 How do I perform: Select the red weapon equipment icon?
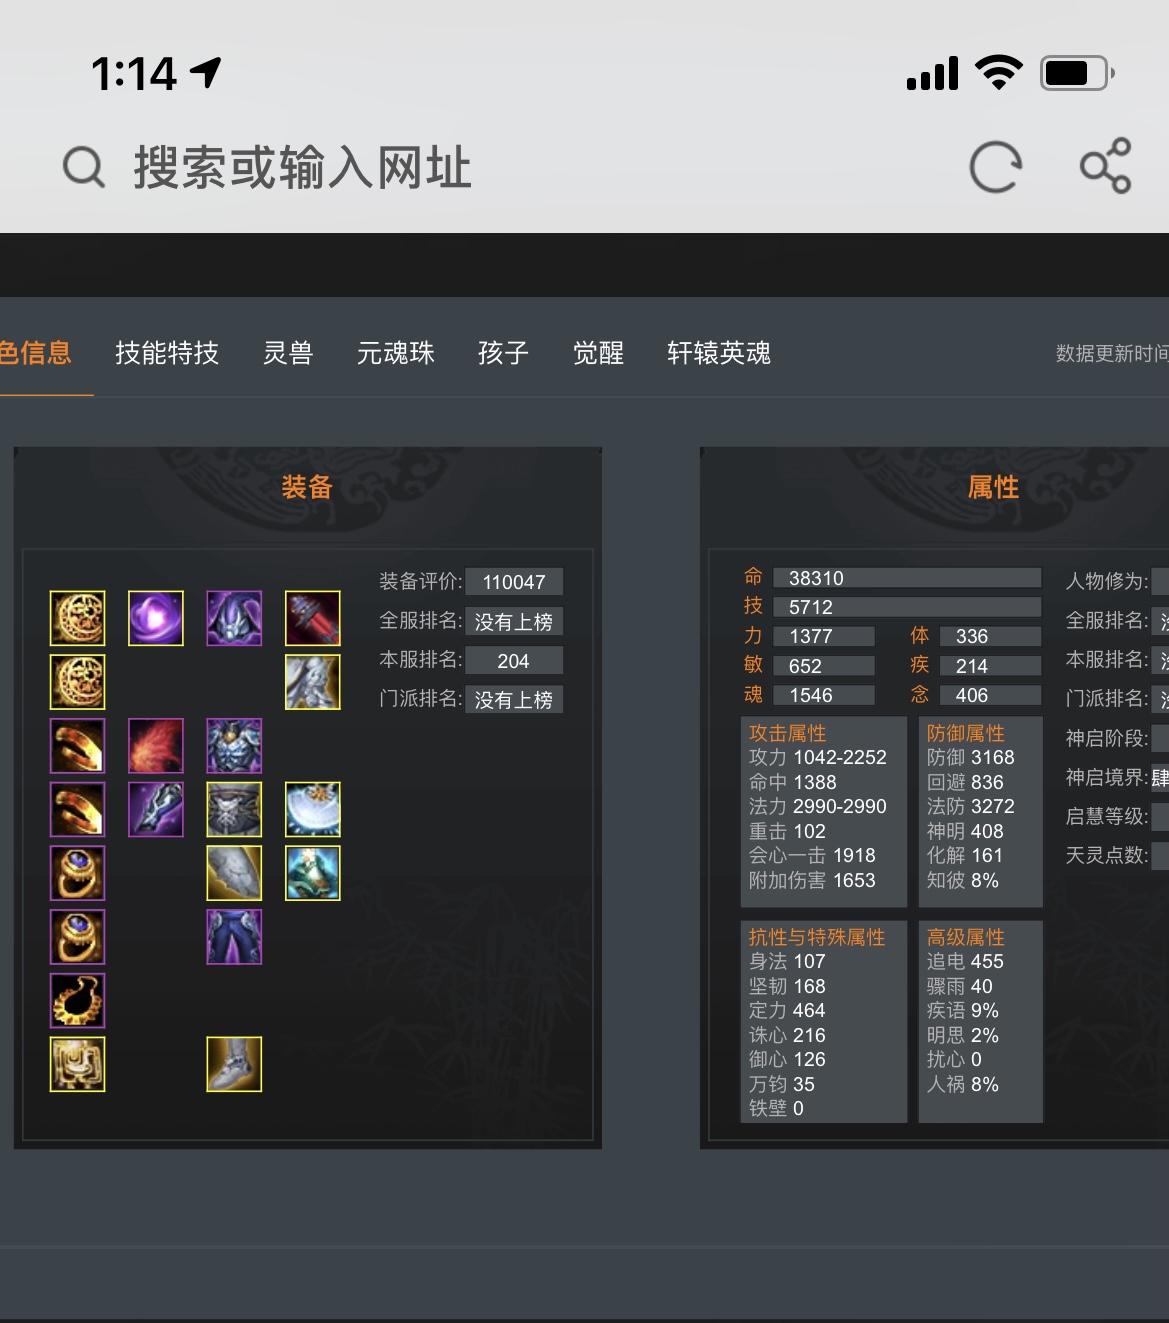coord(313,618)
